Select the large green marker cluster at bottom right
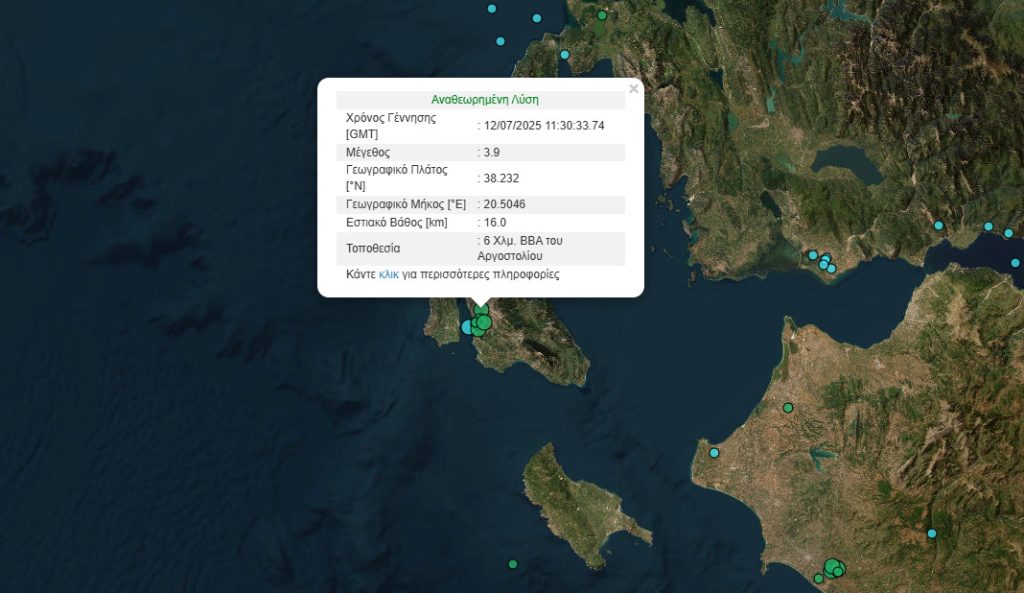 click(833, 567)
